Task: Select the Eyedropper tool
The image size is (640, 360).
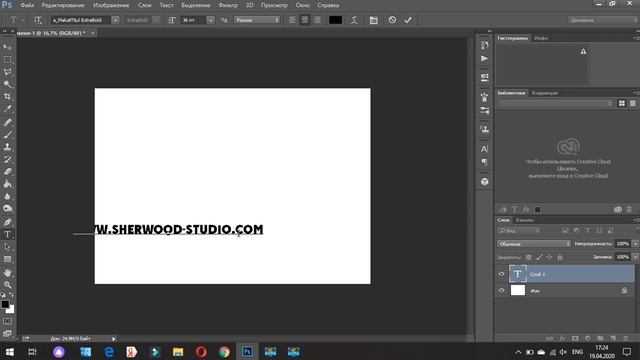Action: pos(7,109)
